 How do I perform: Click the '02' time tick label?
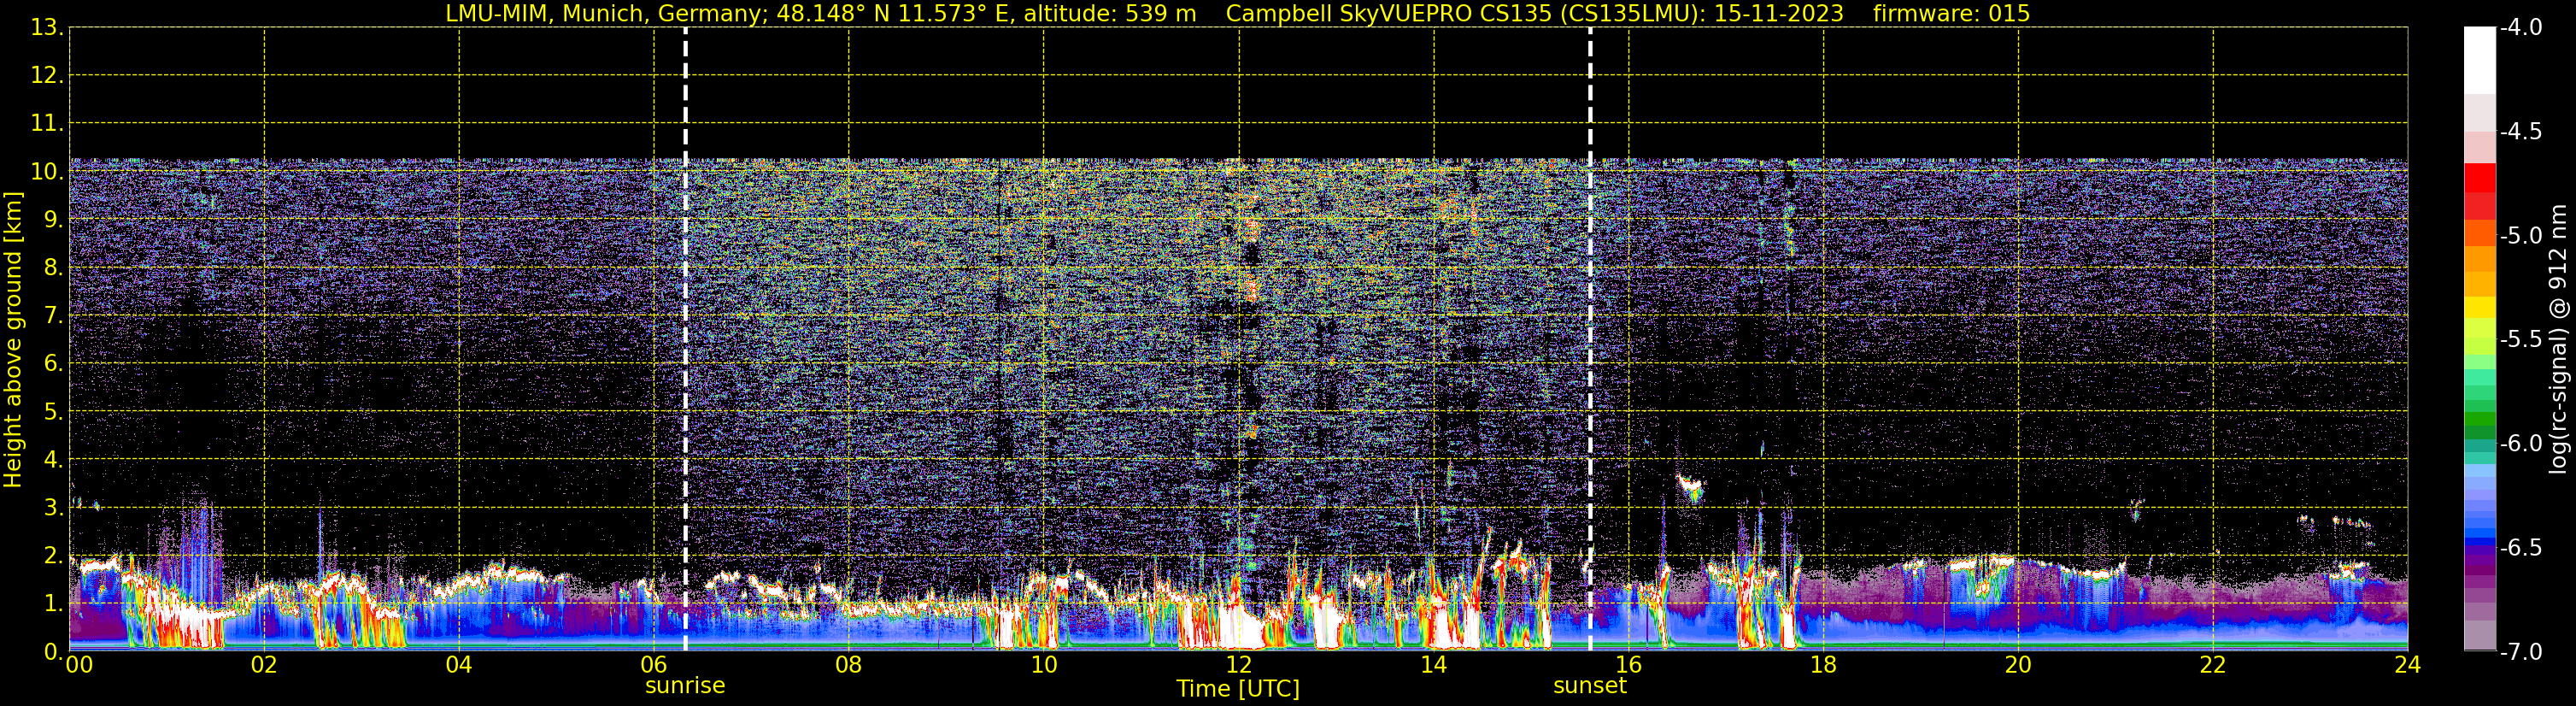tap(264, 665)
